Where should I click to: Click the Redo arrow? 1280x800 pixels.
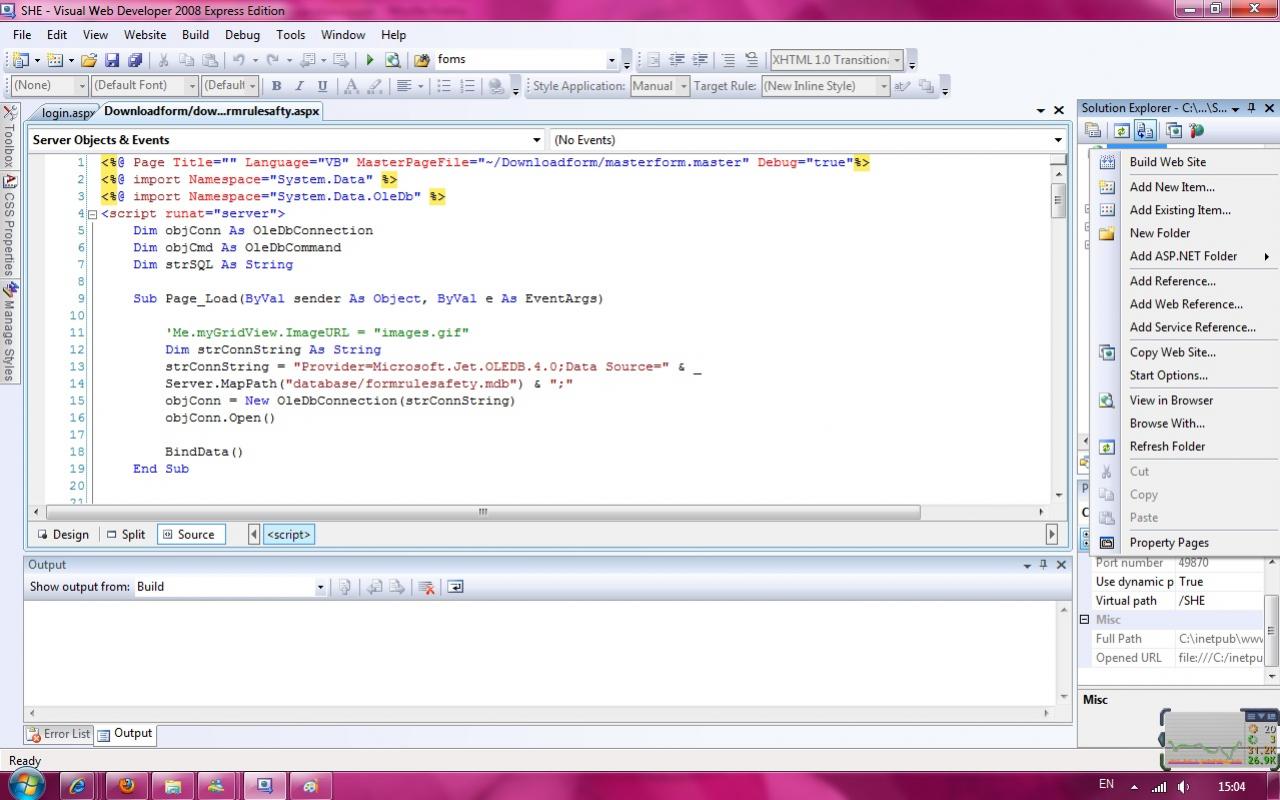click(272, 60)
